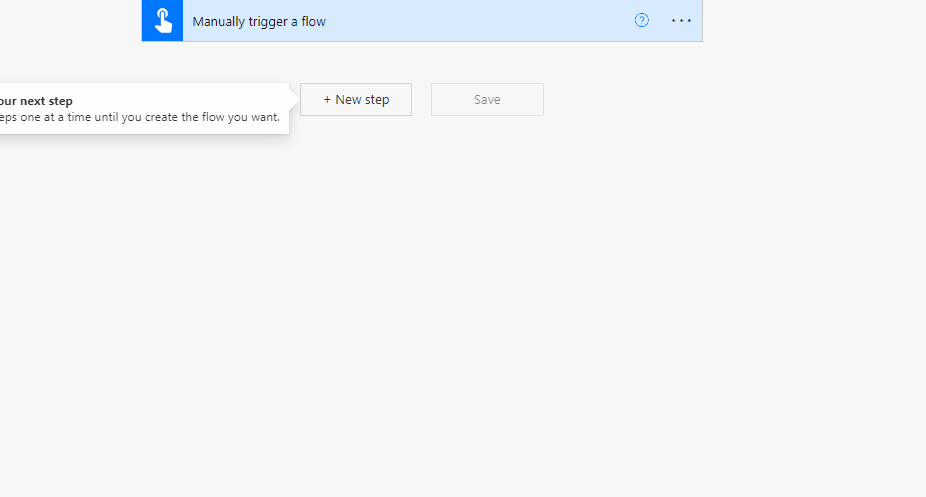Add a New step to the flow
The image size is (926, 497).
[356, 100]
